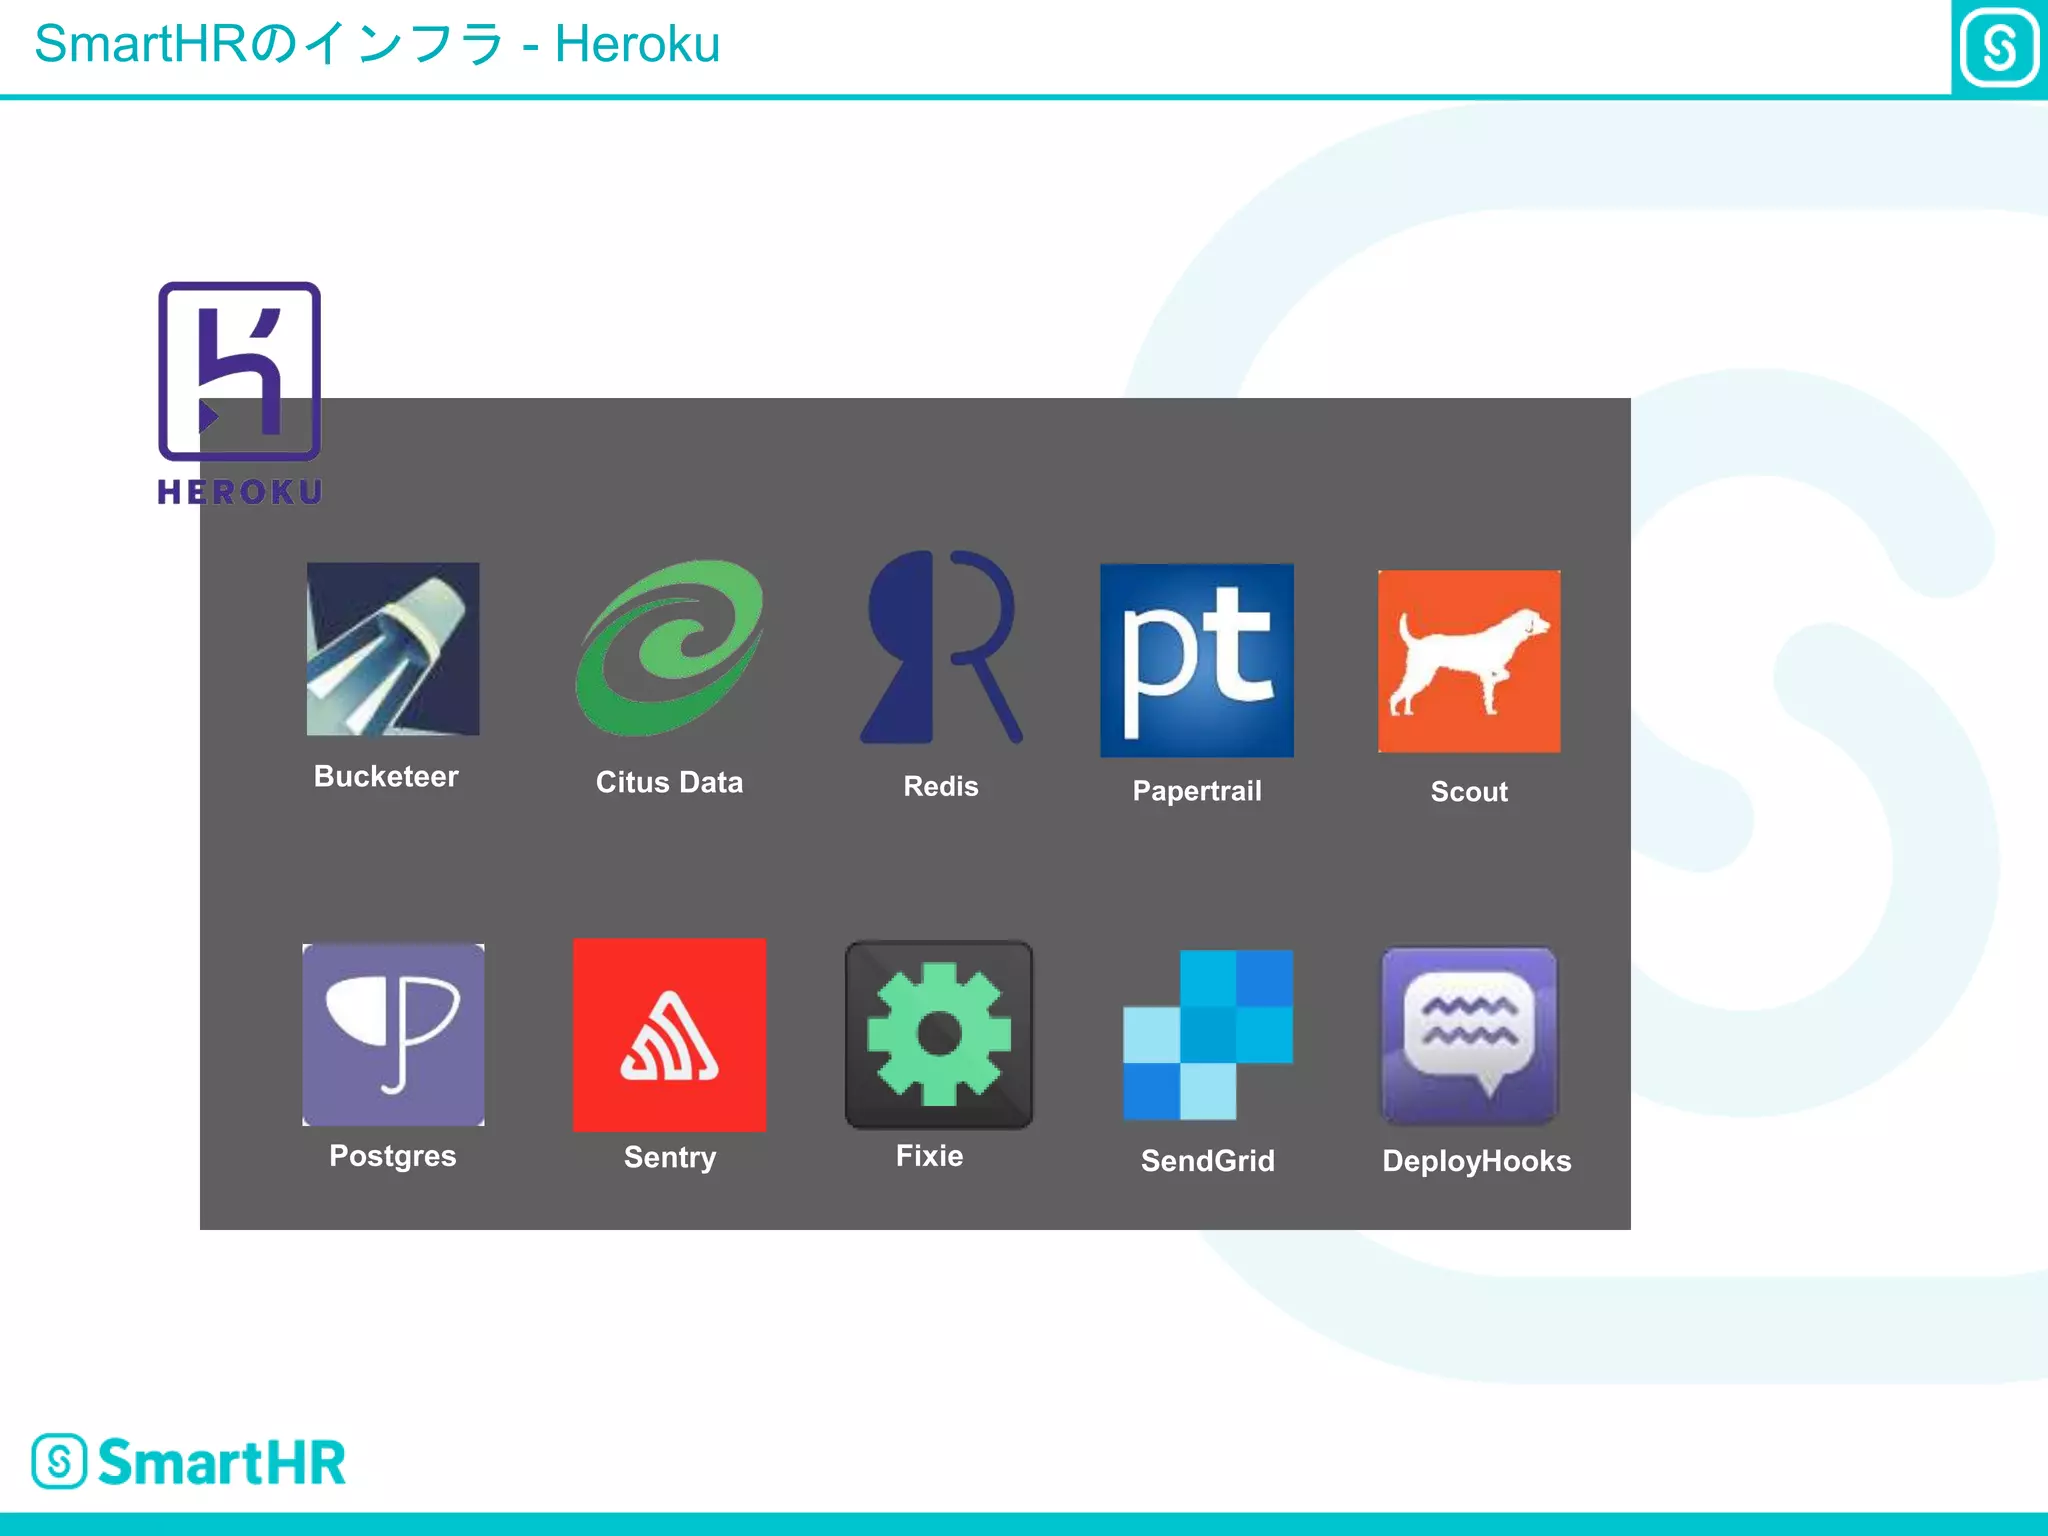Image resolution: width=2048 pixels, height=1536 pixels.
Task: Select the green Citus Data swirl icon
Action: [x=669, y=647]
